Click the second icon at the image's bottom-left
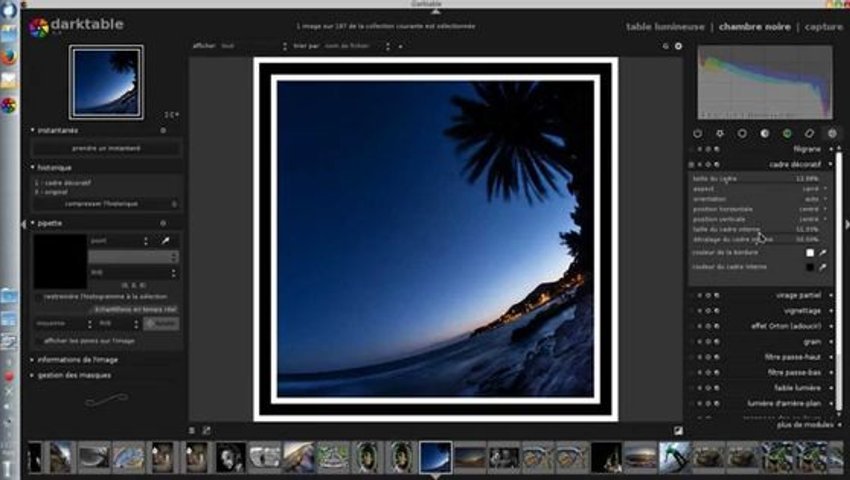Viewport: 850px width, 480px height. (207, 431)
